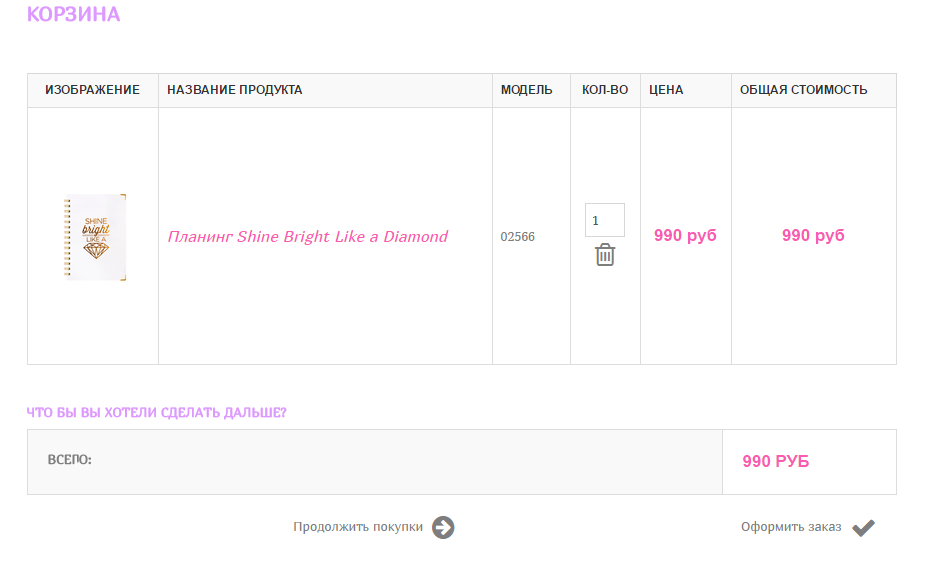Select the Название продукта column header

pyautogui.click(x=235, y=90)
